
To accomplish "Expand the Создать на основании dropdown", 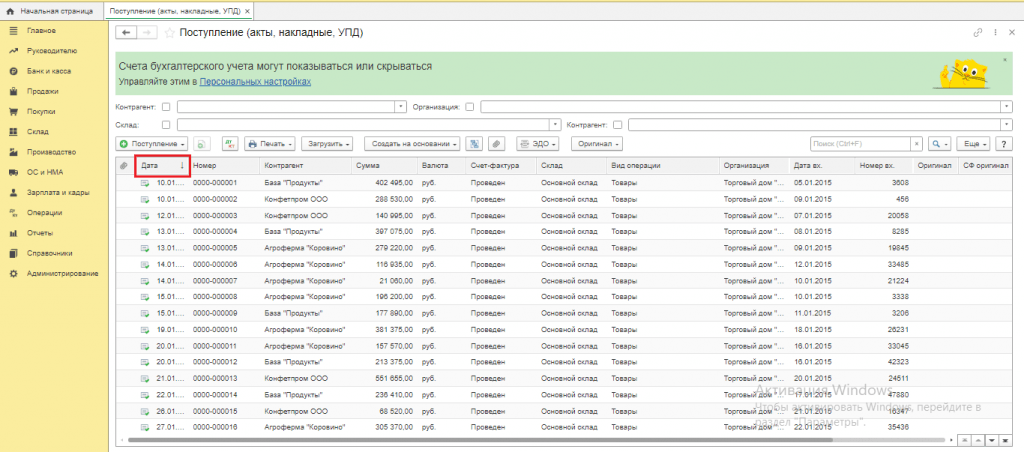I will click(412, 144).
